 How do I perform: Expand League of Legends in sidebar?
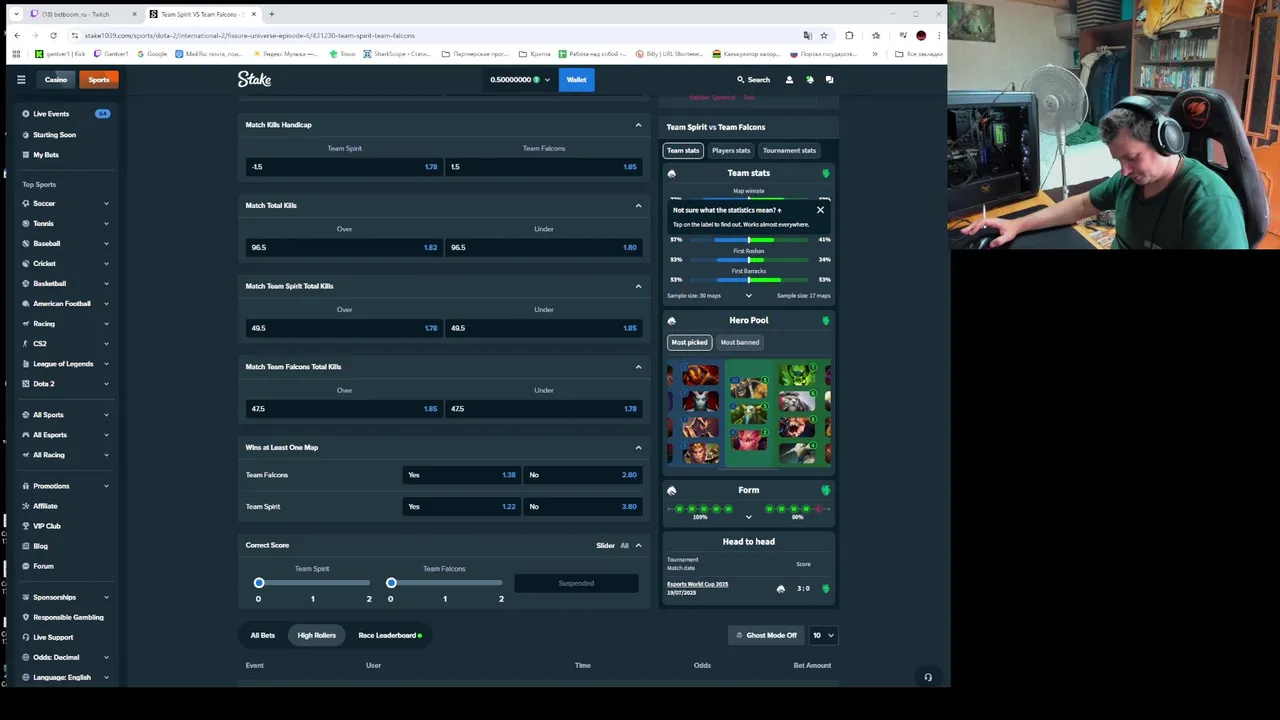point(106,364)
